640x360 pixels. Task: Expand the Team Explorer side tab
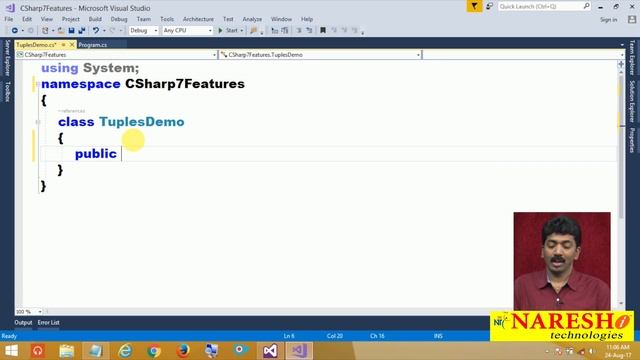[x=632, y=58]
